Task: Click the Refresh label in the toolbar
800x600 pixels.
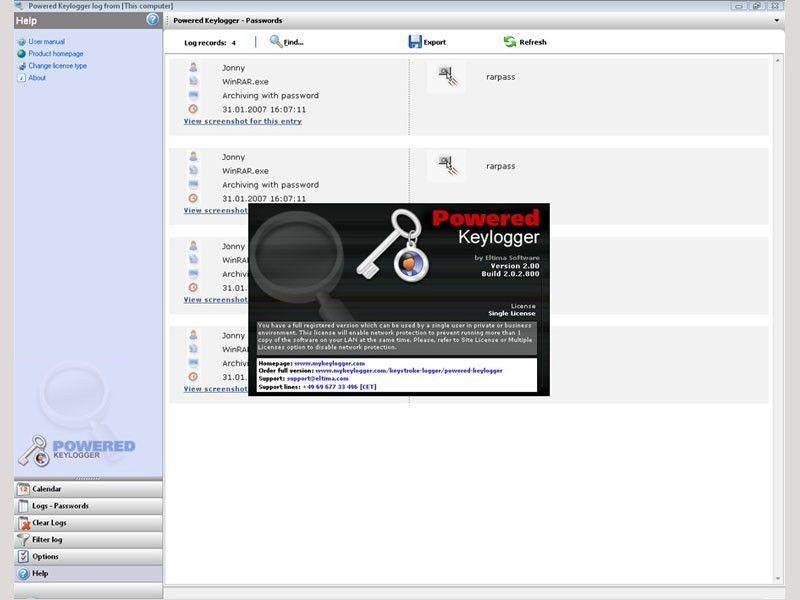Action: [533, 42]
